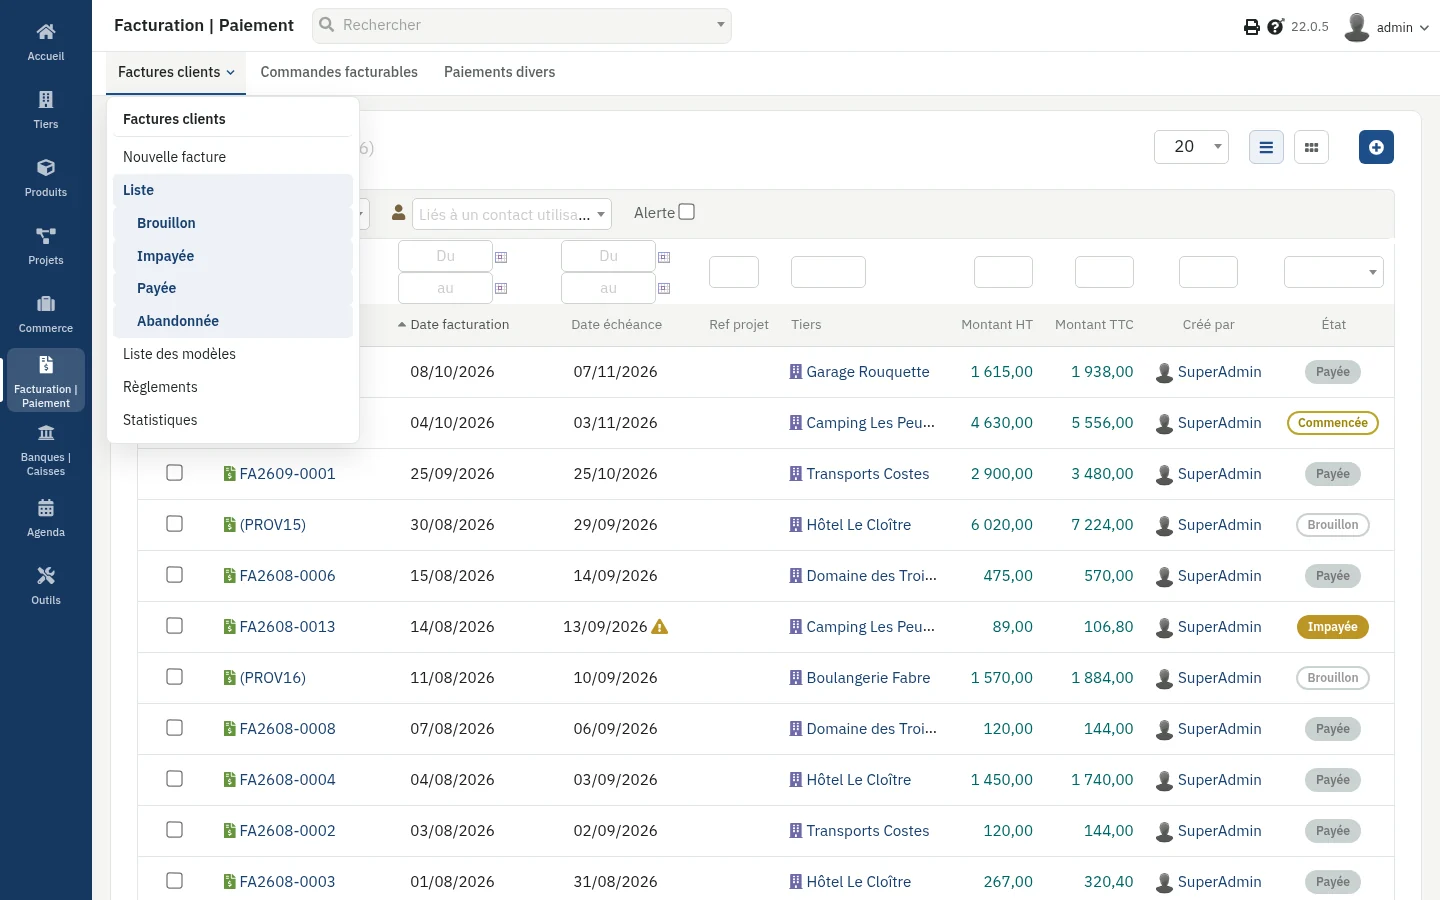The width and height of the screenshot is (1440, 900).
Task: Click the Tiers filter input field
Action: 828,272
